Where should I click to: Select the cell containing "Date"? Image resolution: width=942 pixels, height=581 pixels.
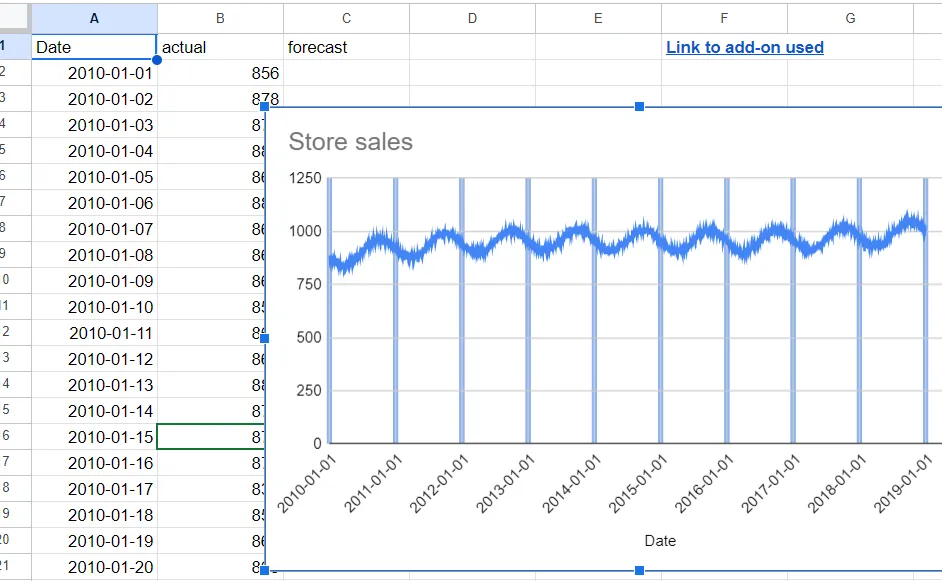tap(94, 46)
